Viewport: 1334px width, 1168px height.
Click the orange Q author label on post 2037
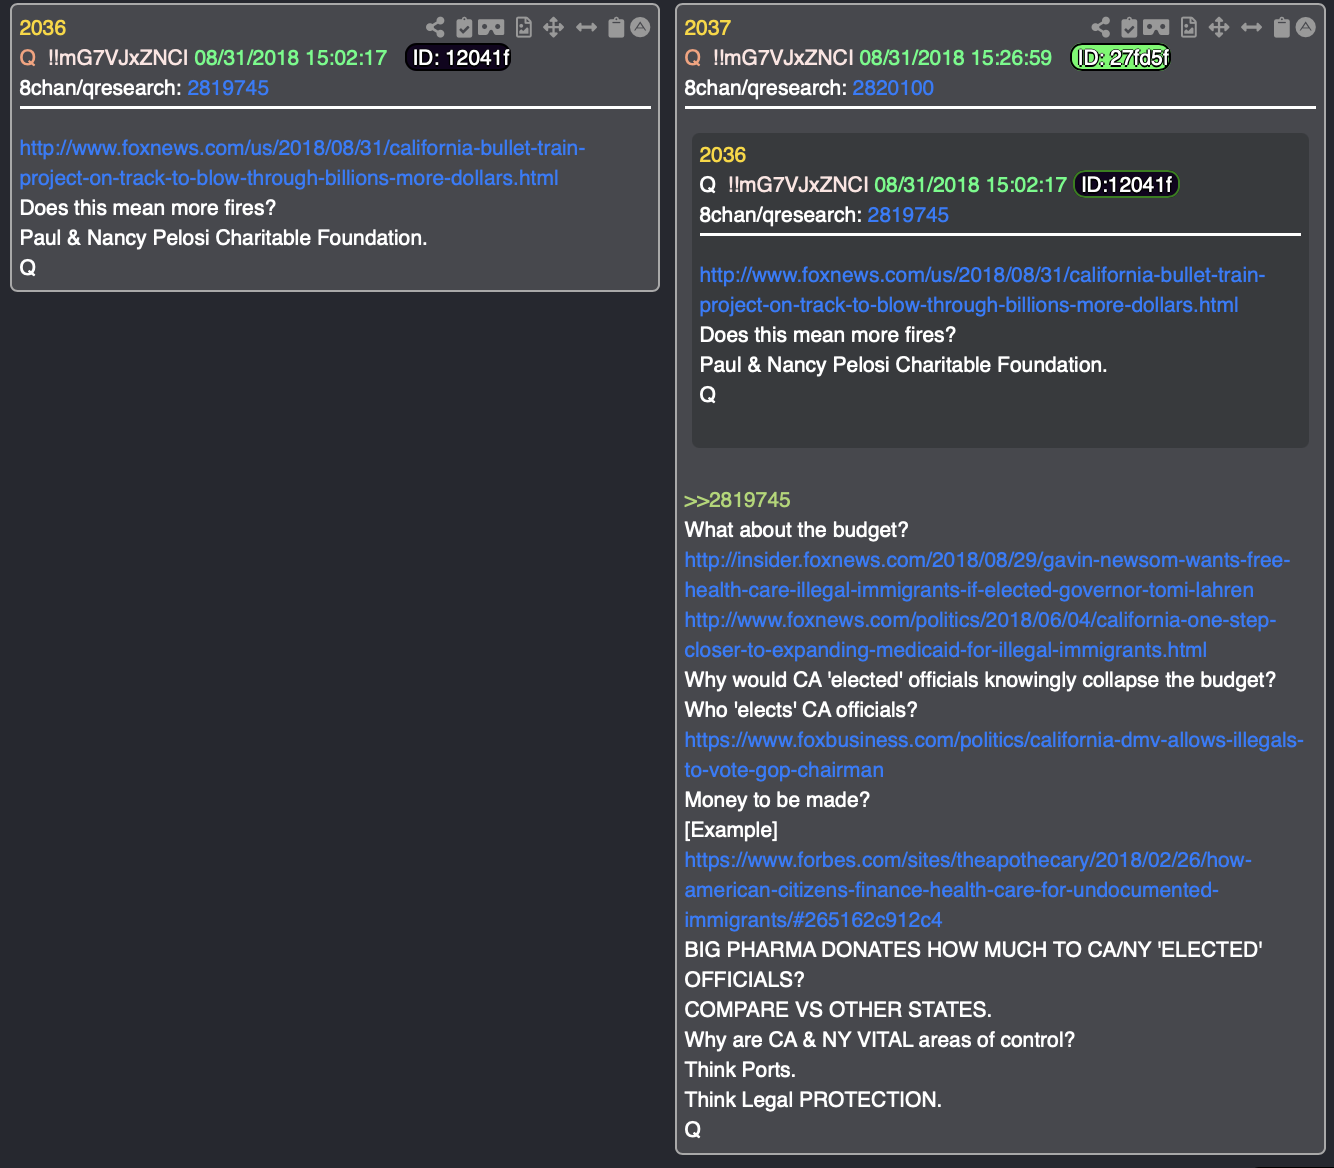pos(693,58)
